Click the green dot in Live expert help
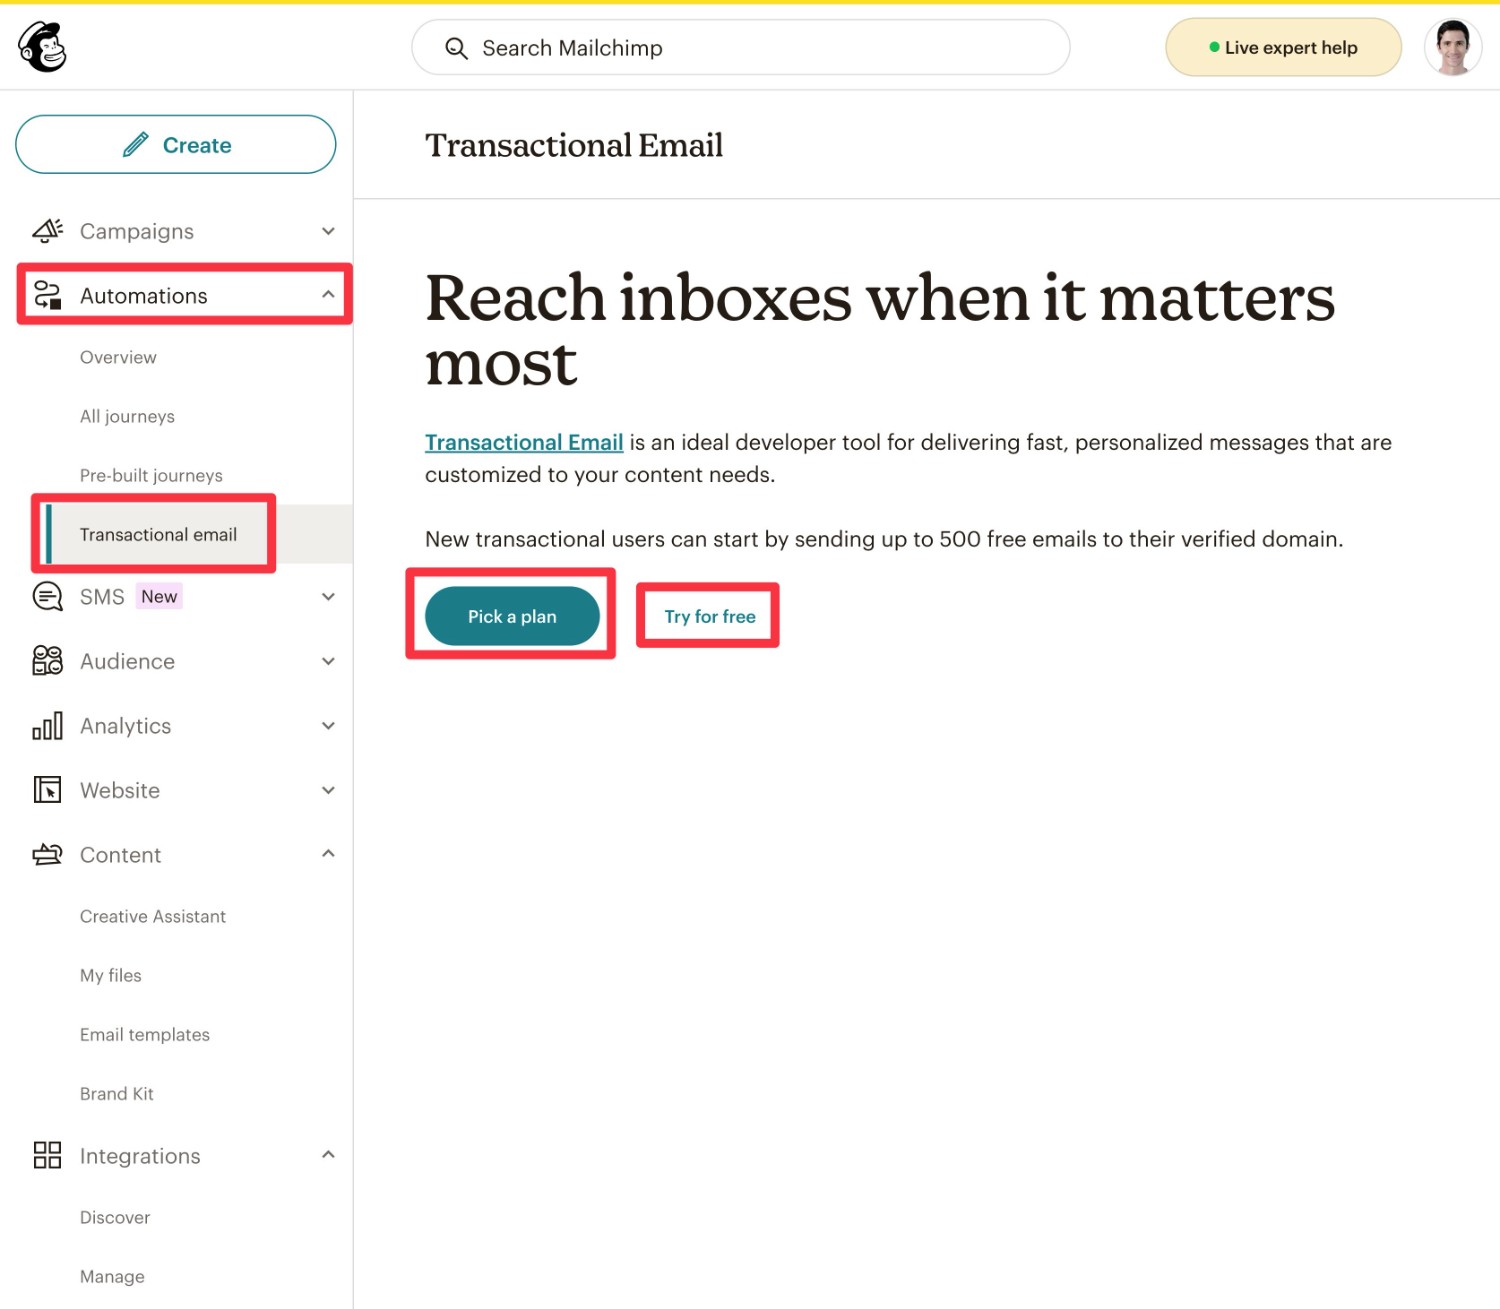This screenshot has width=1500, height=1309. [1214, 47]
